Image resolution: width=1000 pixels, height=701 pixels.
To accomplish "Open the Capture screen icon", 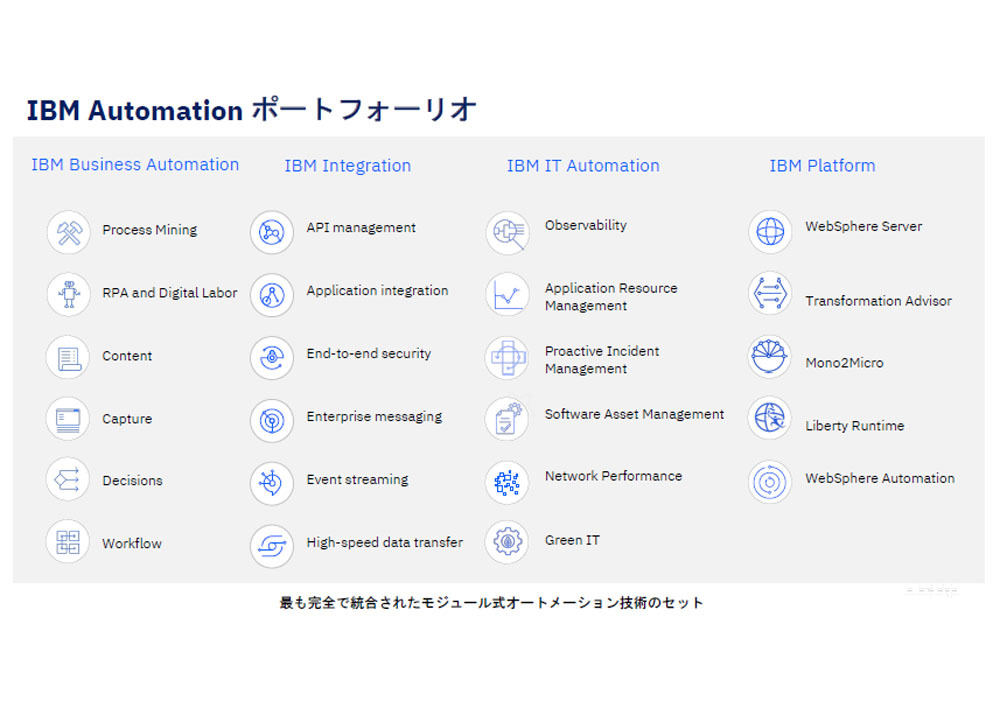I will pos(68,420).
